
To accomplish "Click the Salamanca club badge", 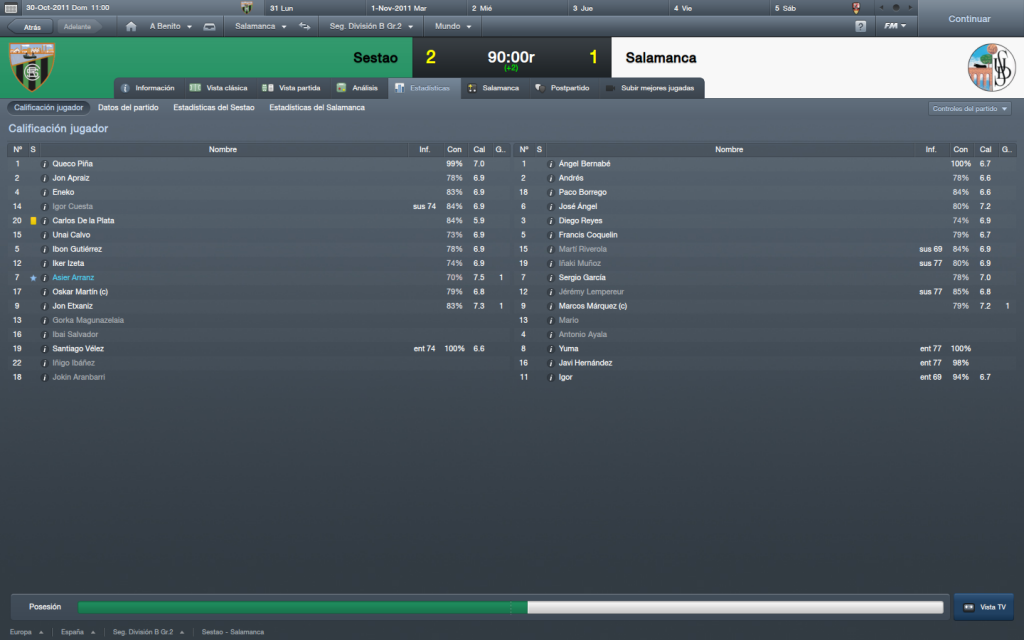I will [991, 67].
